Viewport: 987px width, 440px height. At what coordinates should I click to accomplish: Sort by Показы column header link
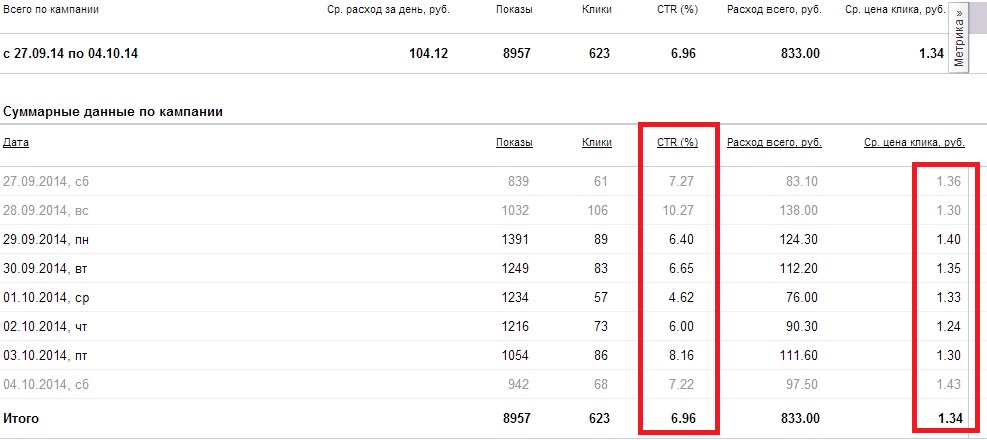click(x=514, y=143)
